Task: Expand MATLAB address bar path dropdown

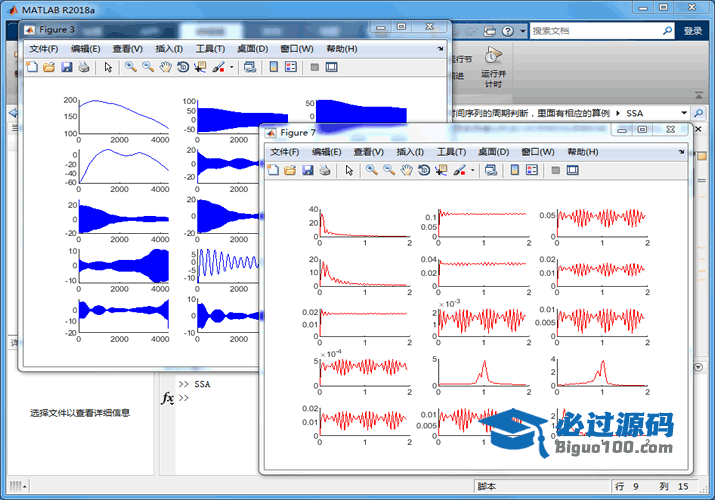Action: point(684,113)
